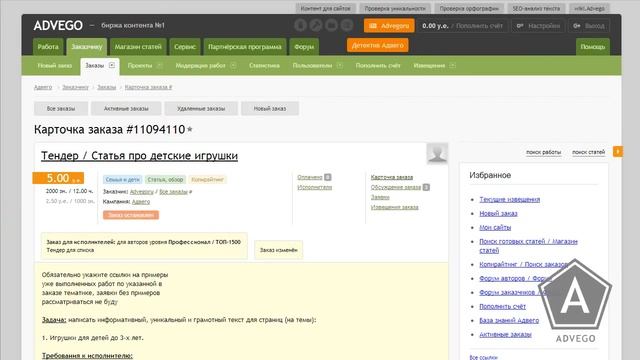Open the Форум tab
This screenshot has width=640, height=360.
(304, 47)
